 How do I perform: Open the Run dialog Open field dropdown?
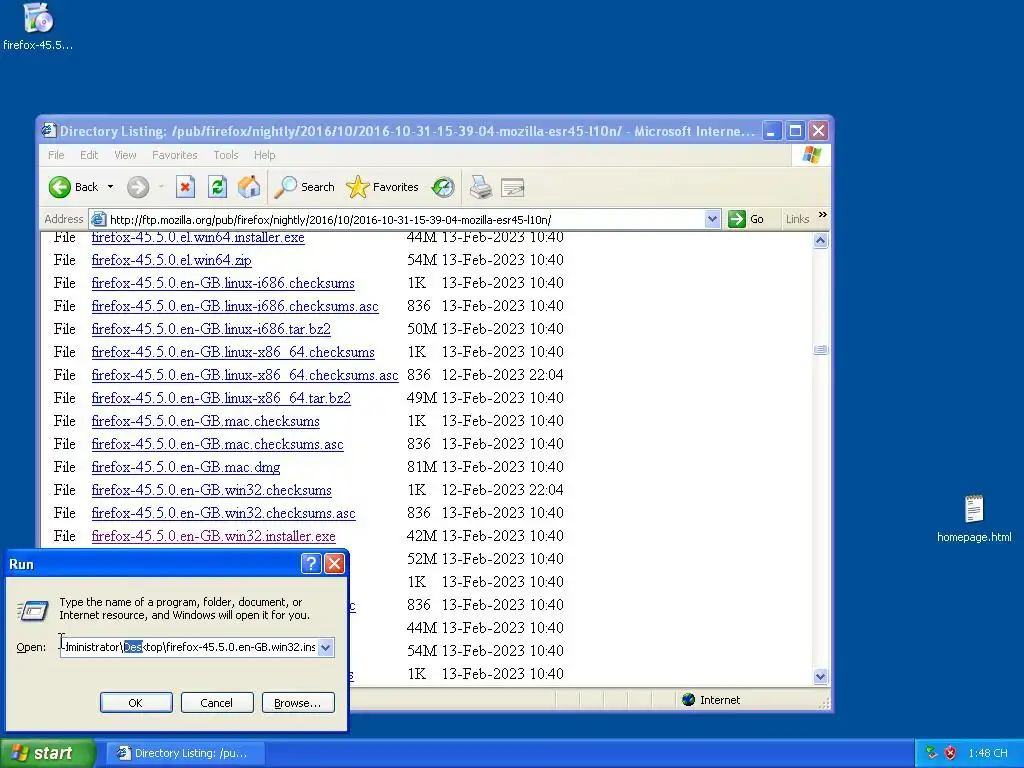(x=325, y=647)
